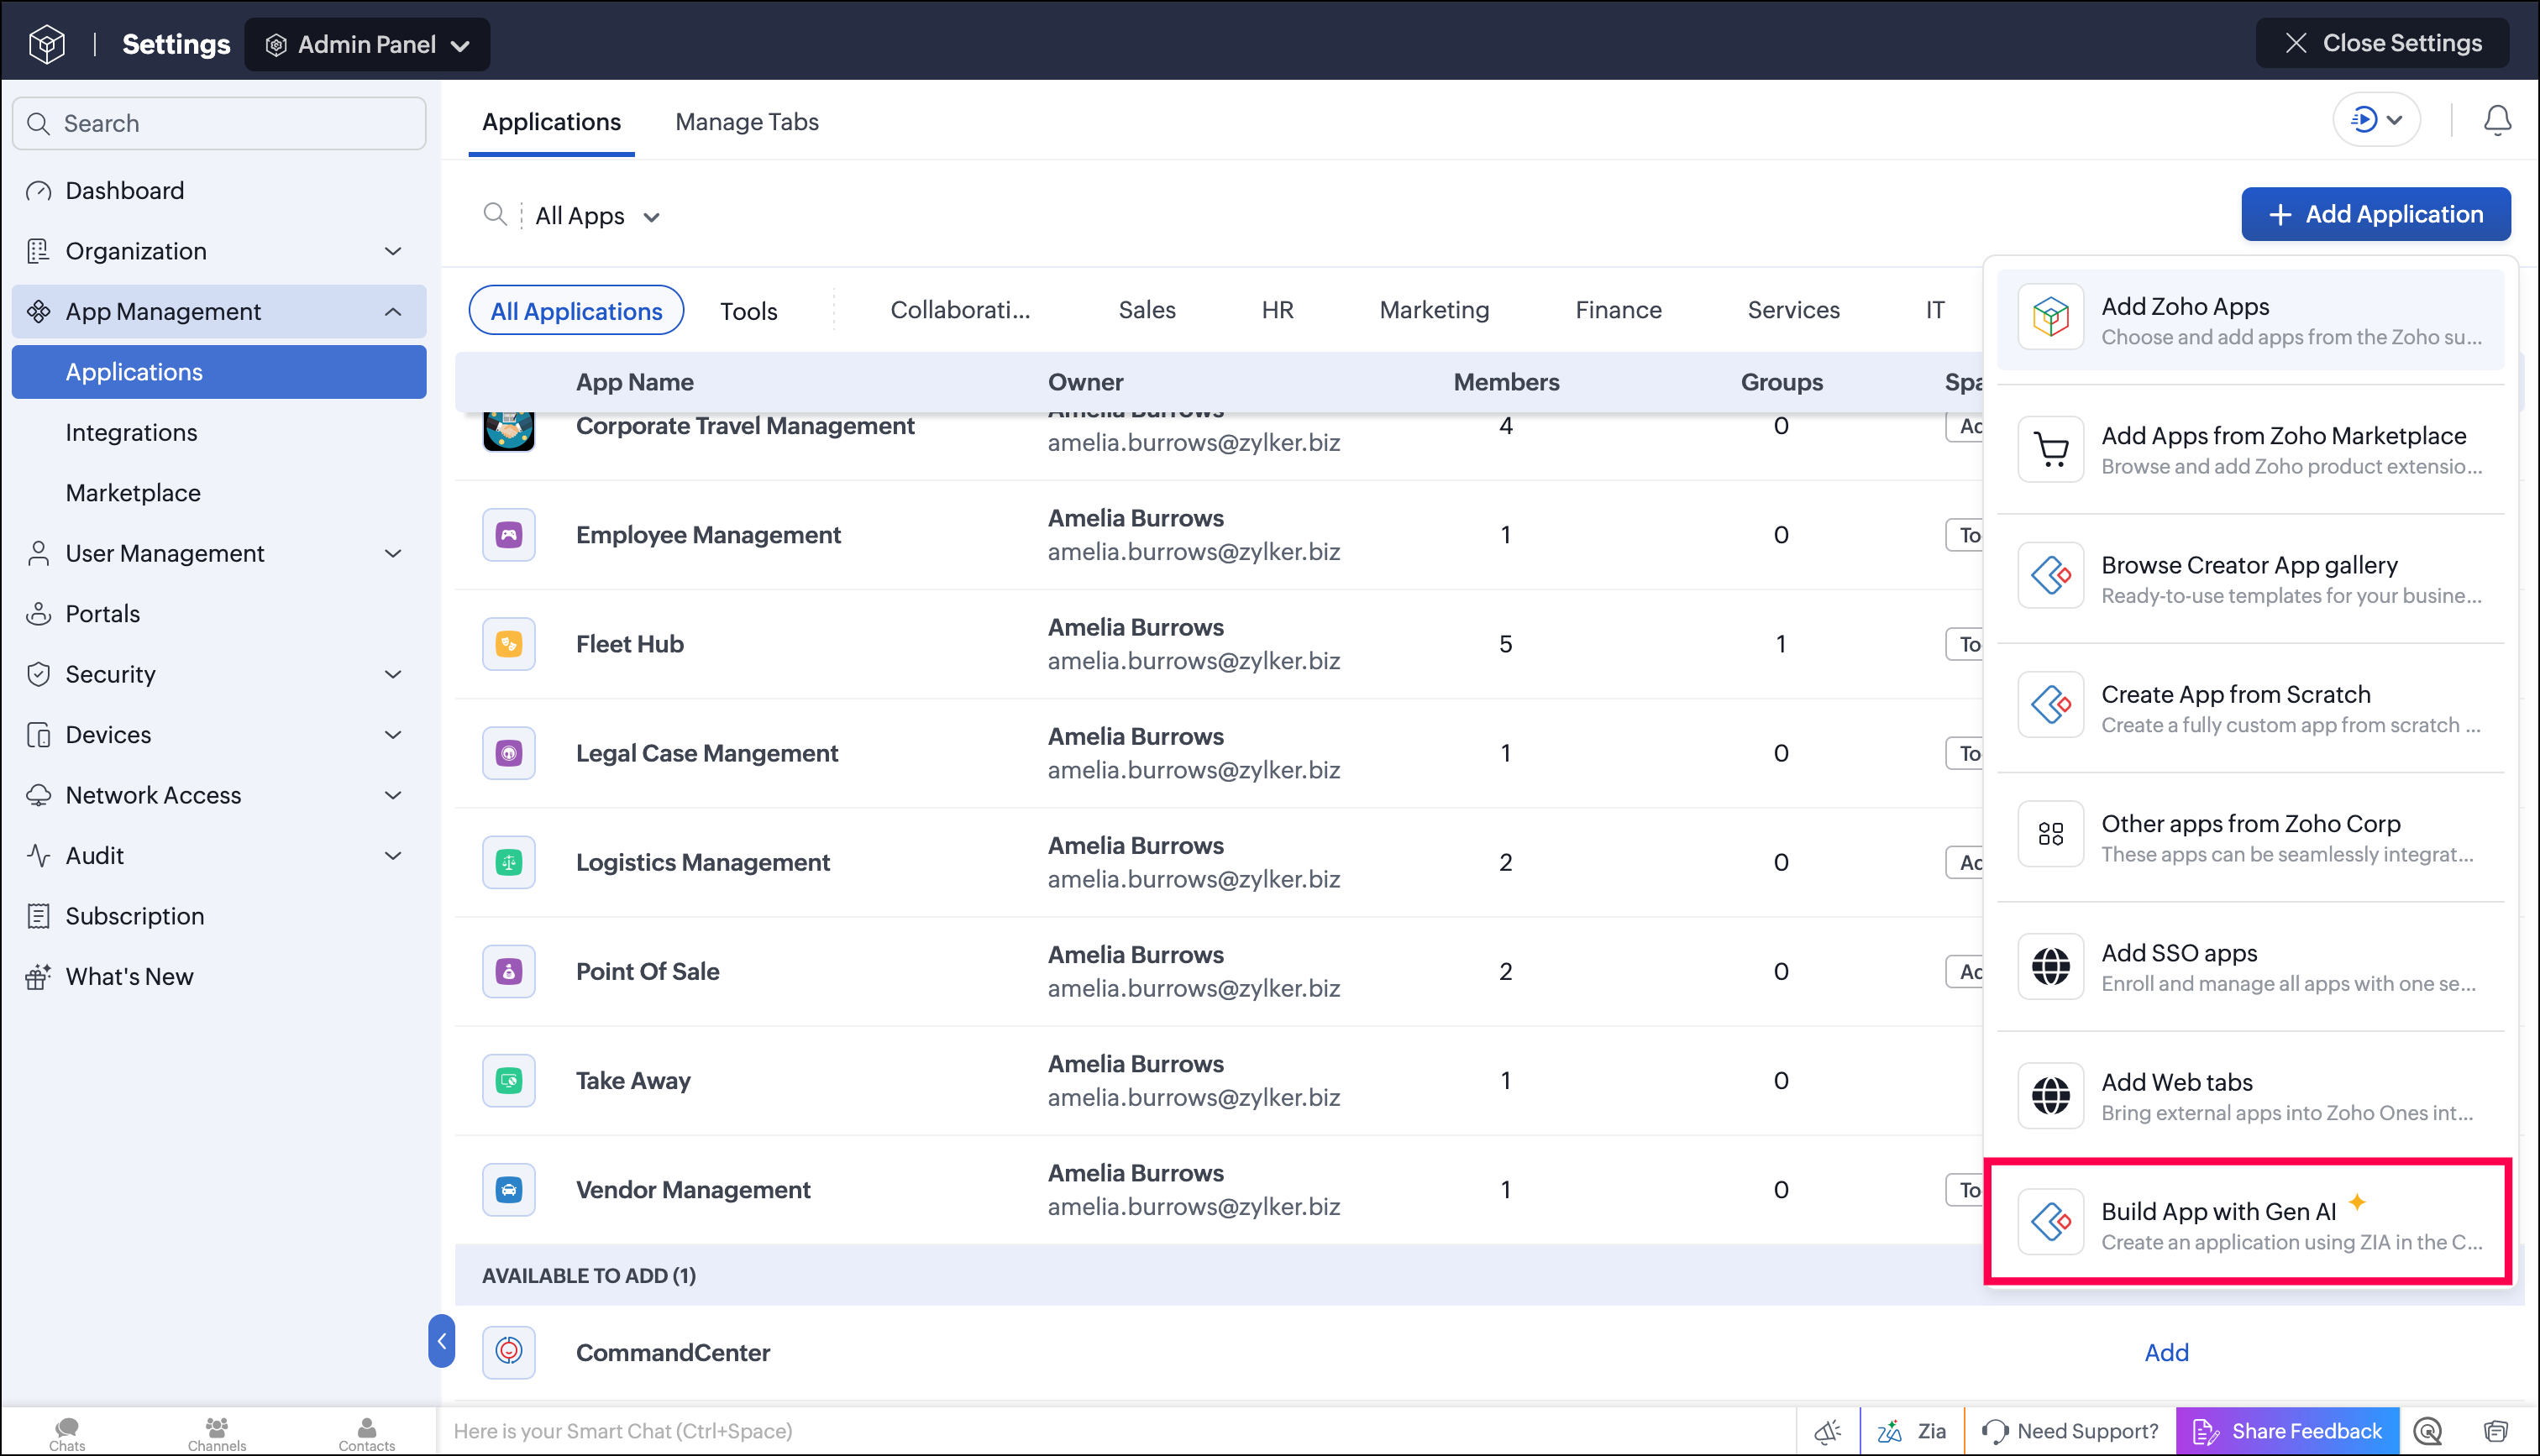This screenshot has width=2540, height=1456.
Task: Click the Logistics Management app icon
Action: tap(509, 862)
